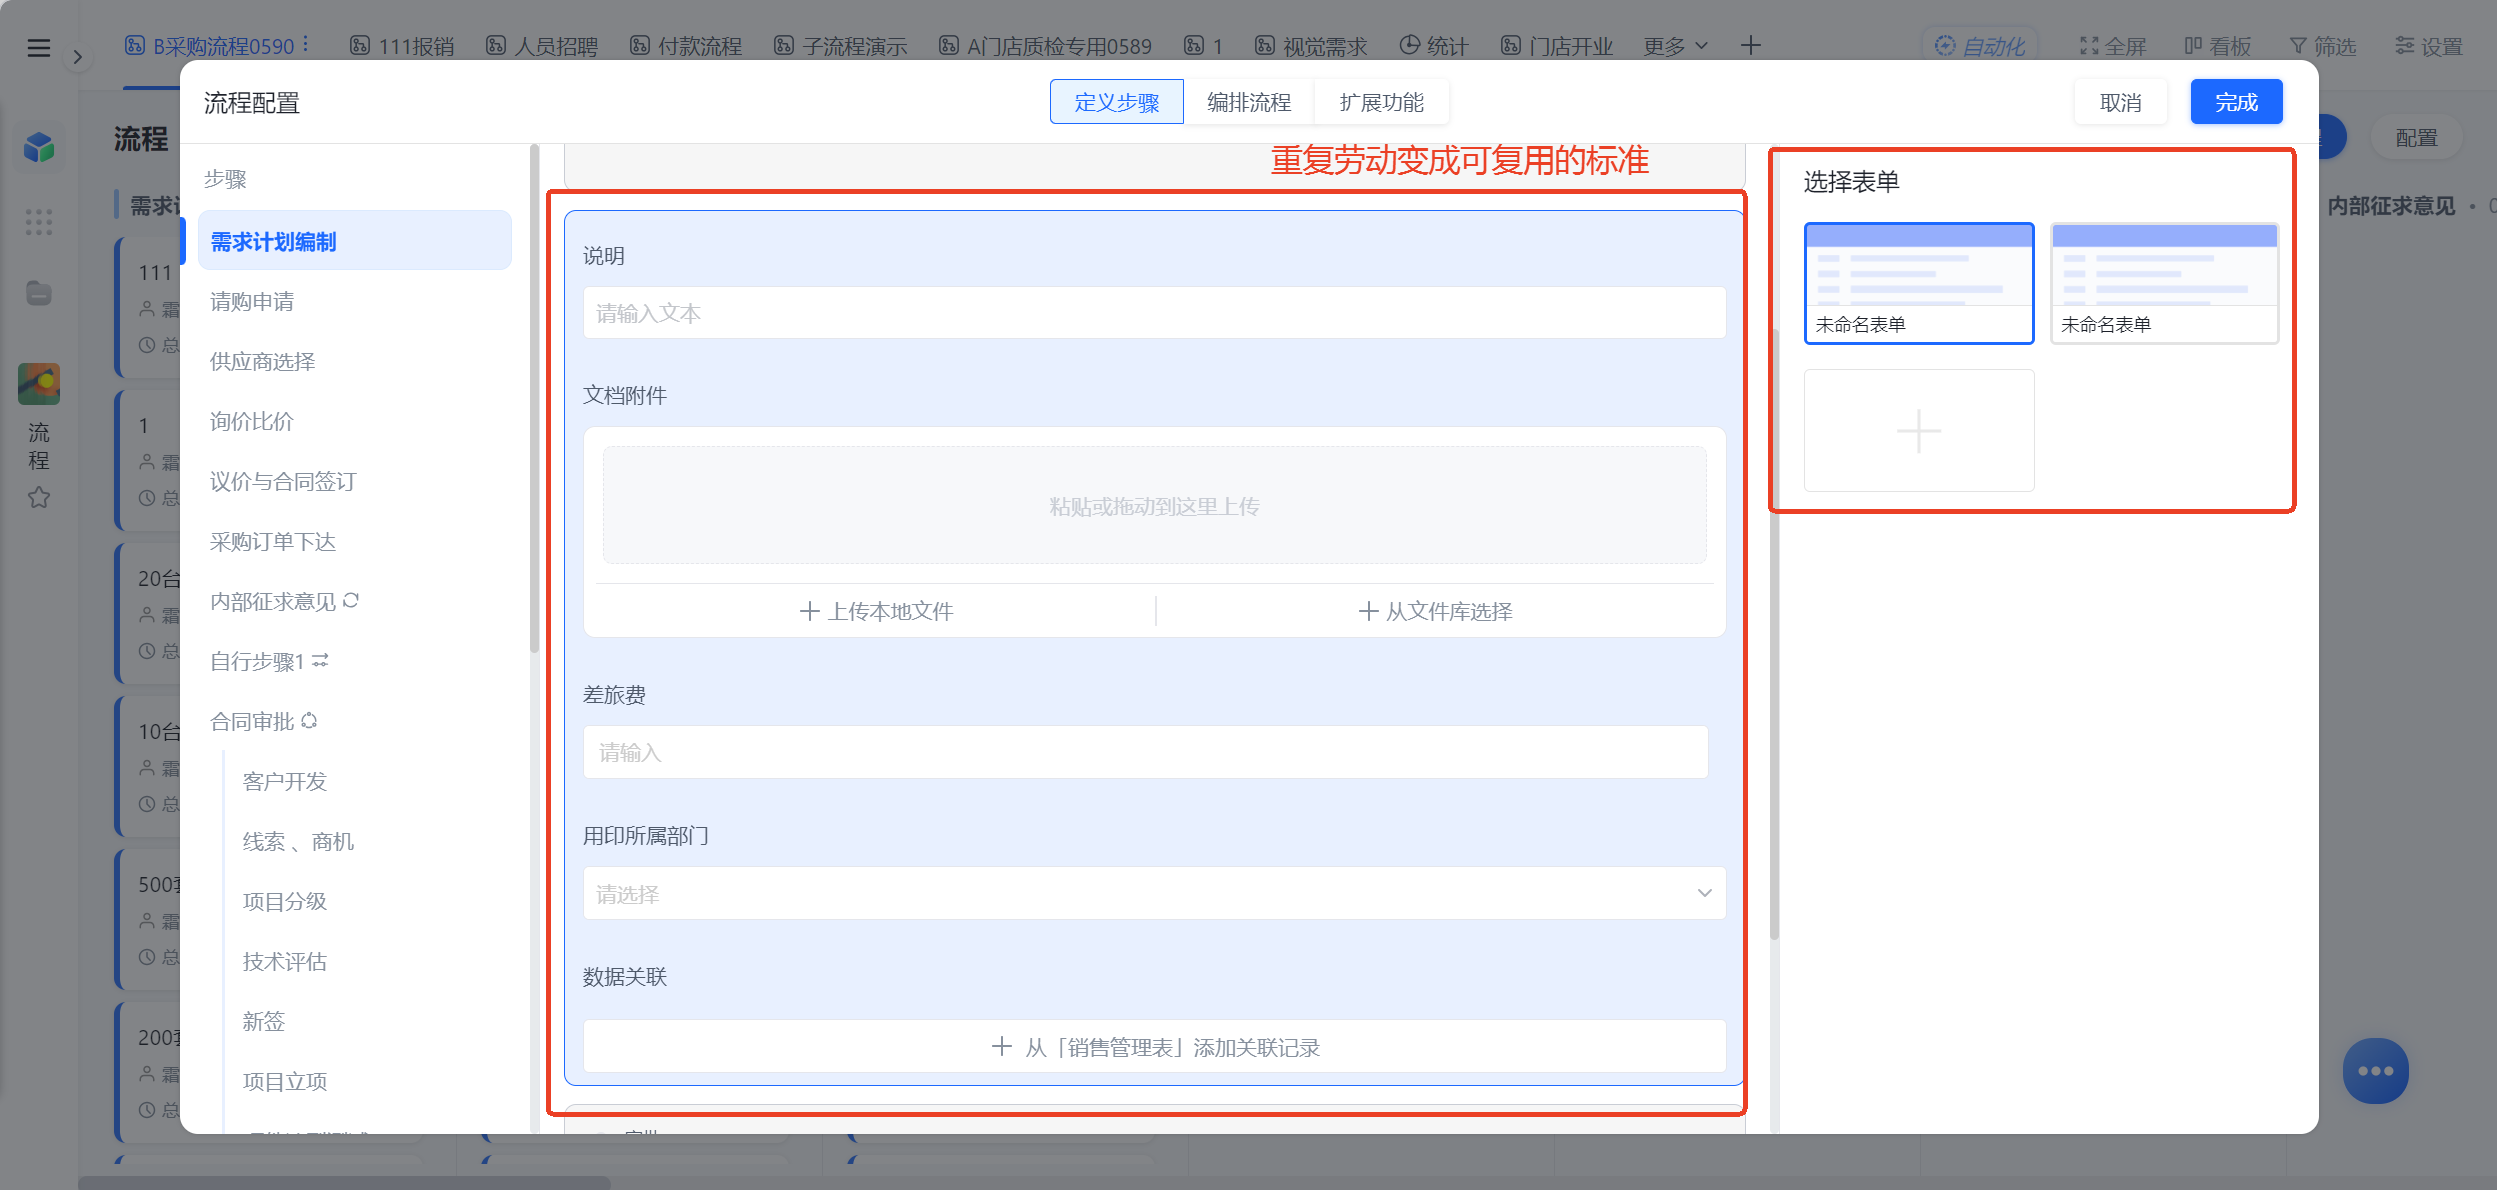Open the 统计 statistics tab
This screenshot has width=2497, height=1190.
click(x=1433, y=46)
